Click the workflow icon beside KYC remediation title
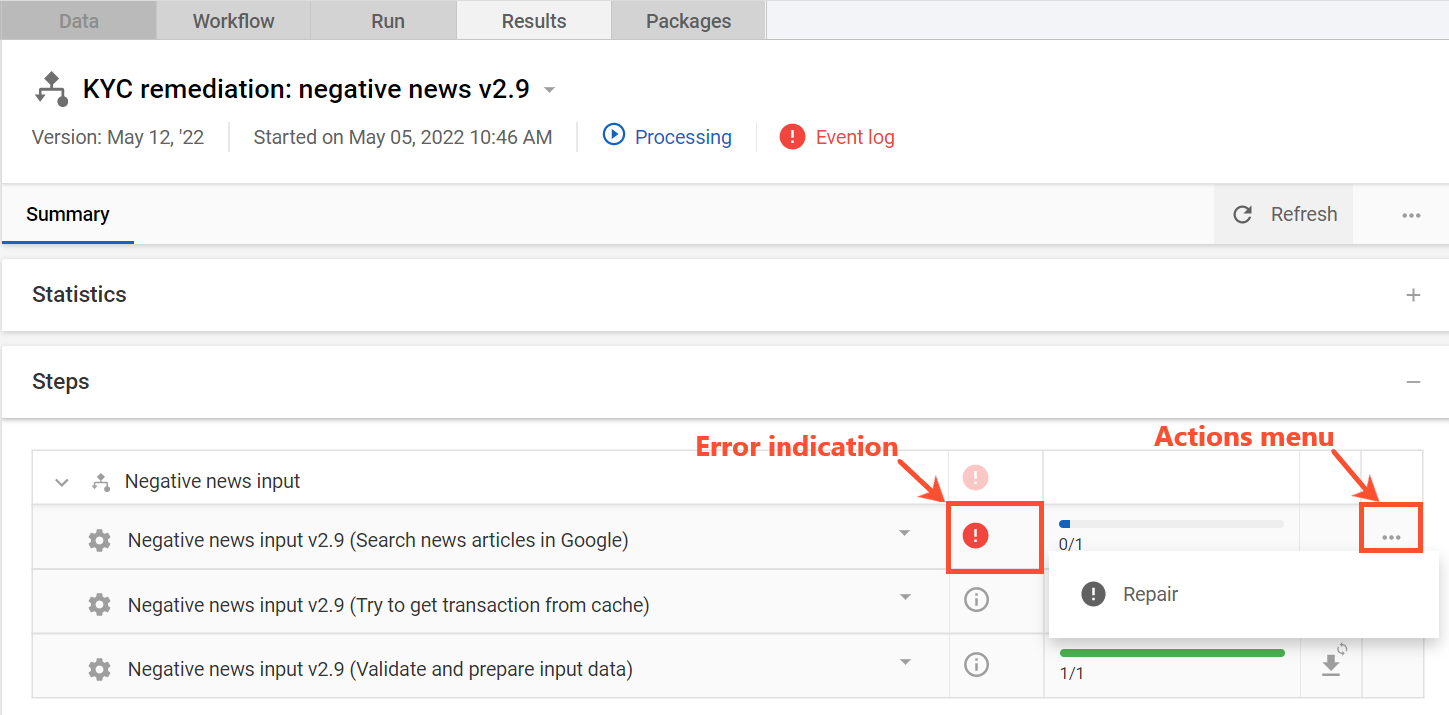This screenshot has width=1449, height=715. pos(51,89)
